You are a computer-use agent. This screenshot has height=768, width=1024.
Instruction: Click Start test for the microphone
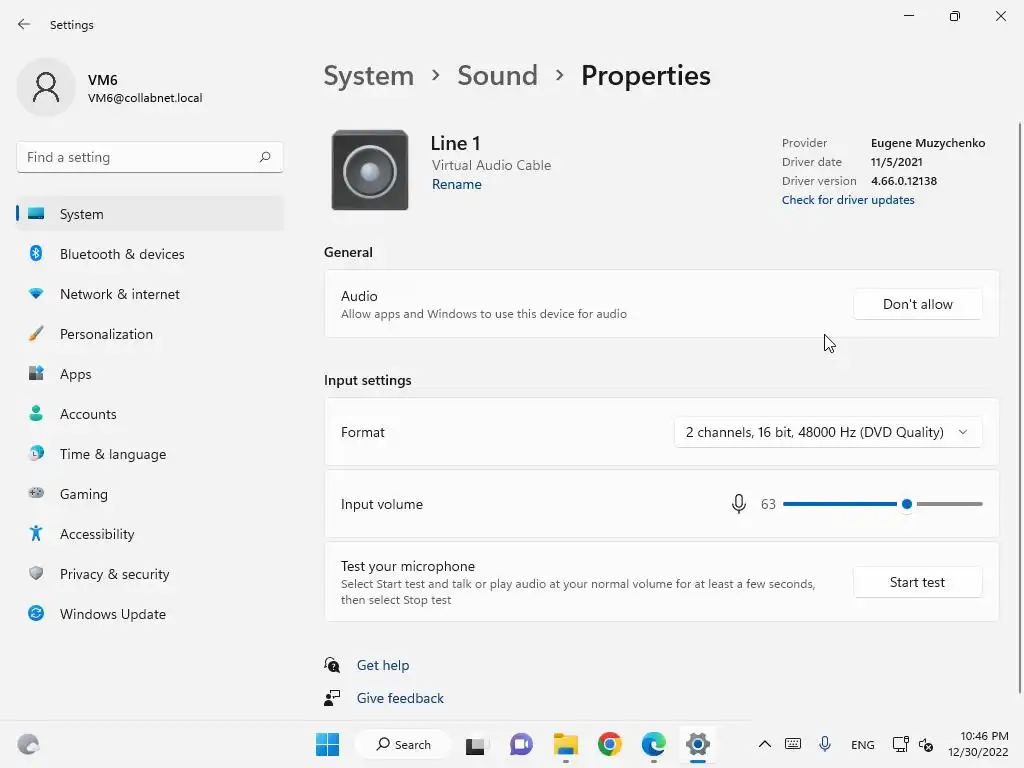tap(917, 582)
